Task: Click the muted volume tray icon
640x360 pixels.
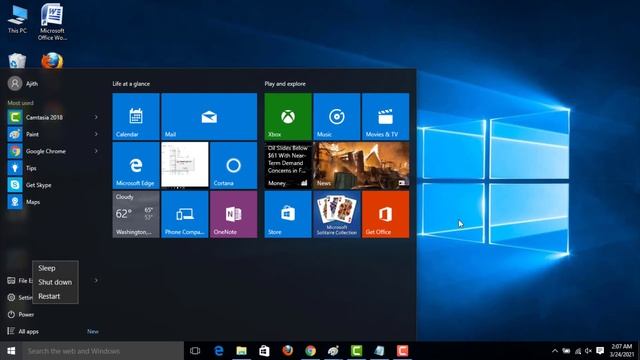Action: tap(588, 351)
